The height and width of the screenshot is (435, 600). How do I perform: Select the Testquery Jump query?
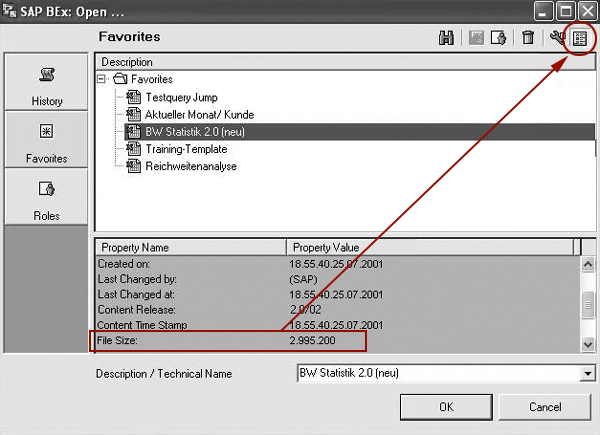click(x=181, y=97)
